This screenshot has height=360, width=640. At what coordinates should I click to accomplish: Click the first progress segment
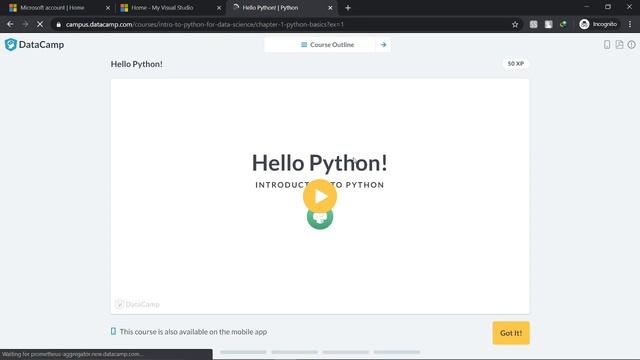pyautogui.click(x=243, y=352)
